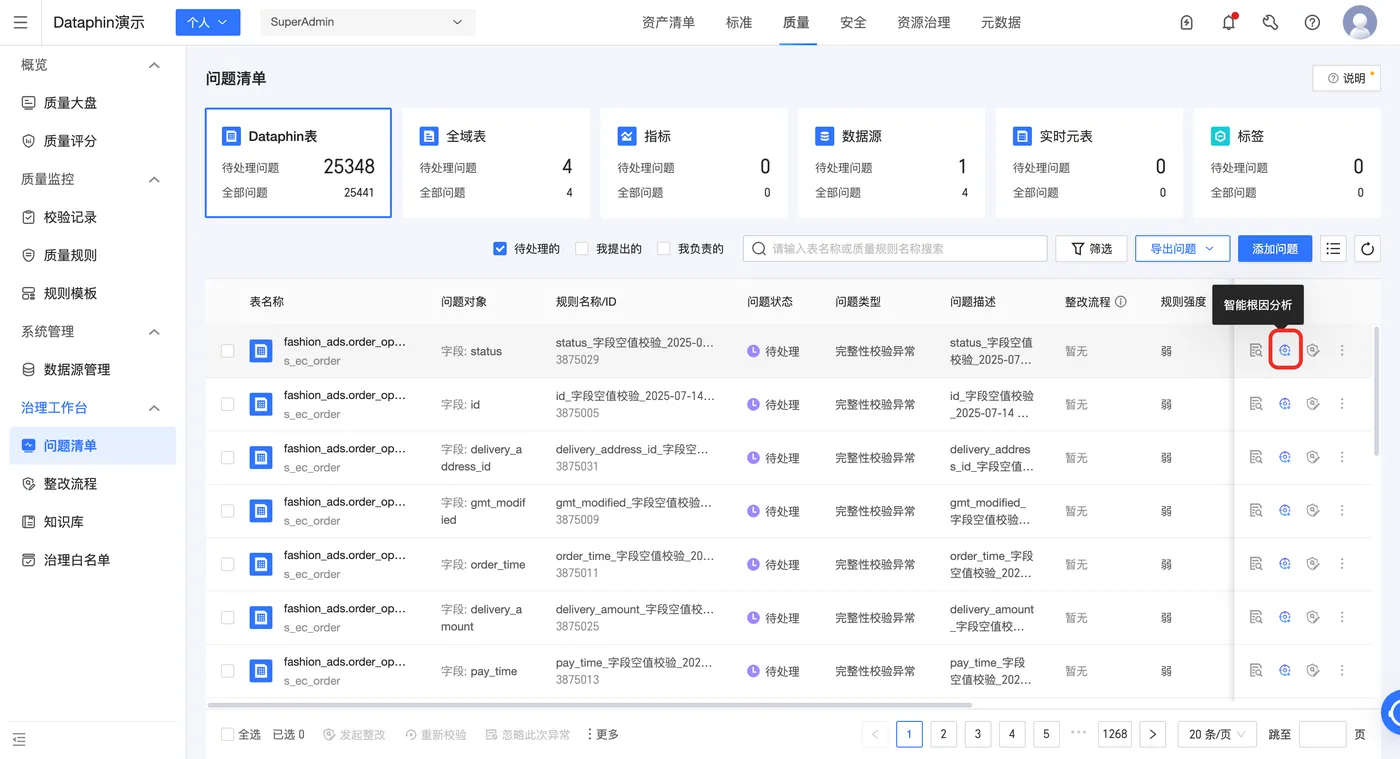Expand the footer 更多 actions menu
The height and width of the screenshot is (759, 1400).
click(602, 734)
